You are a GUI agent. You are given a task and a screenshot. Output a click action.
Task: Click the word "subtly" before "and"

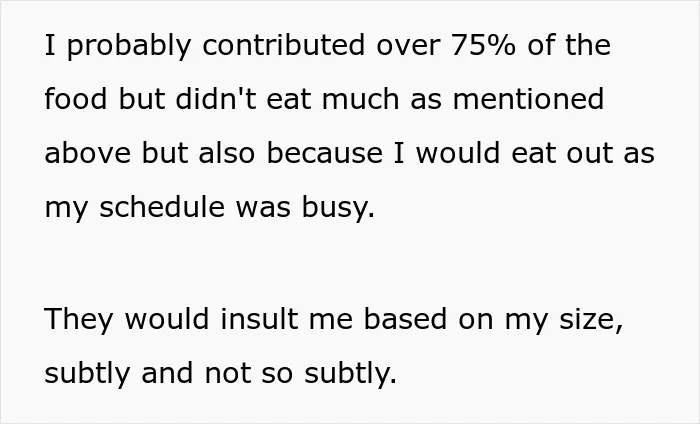pos(87,374)
